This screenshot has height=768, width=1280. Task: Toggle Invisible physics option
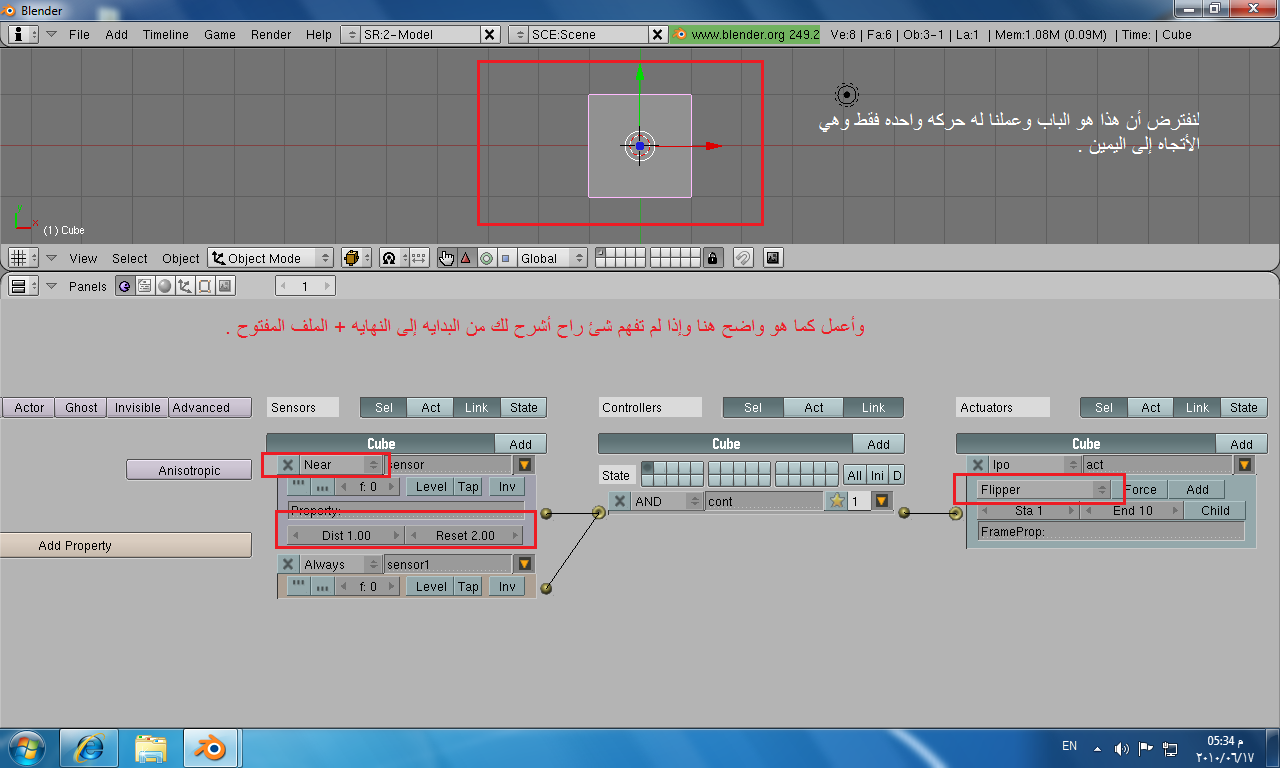coord(138,408)
